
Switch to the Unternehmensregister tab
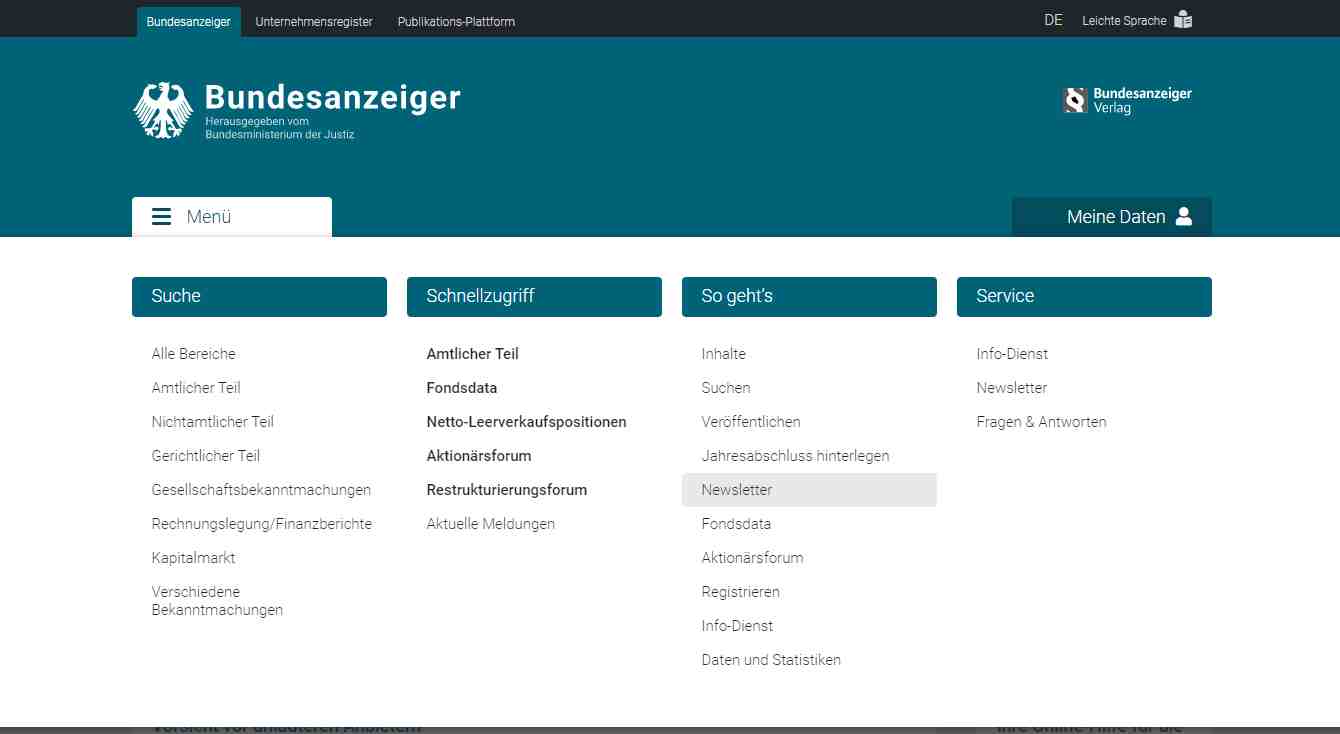[x=314, y=22]
